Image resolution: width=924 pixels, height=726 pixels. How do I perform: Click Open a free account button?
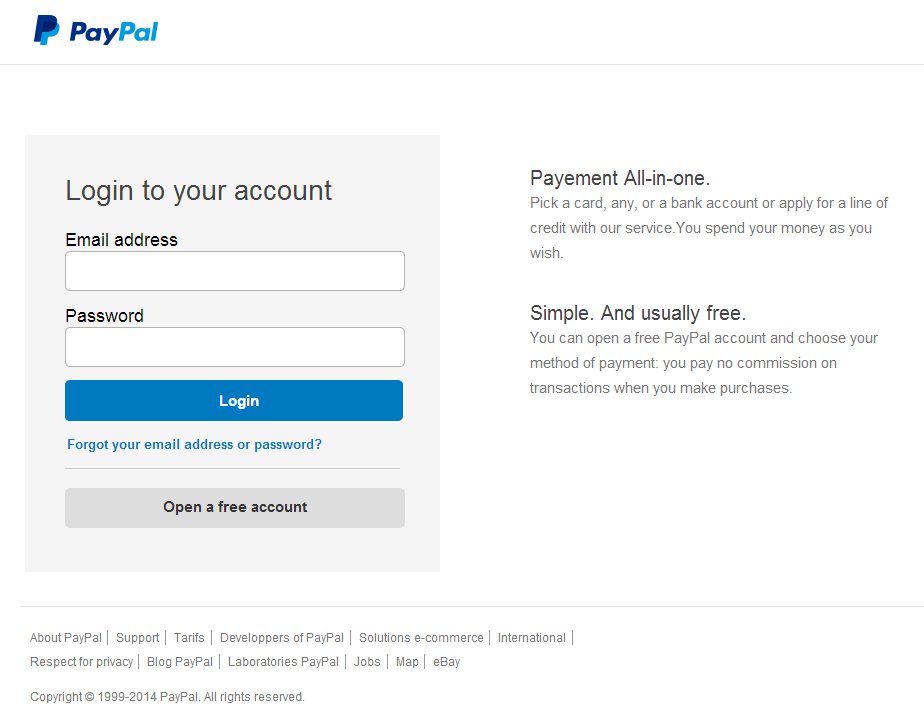234,507
